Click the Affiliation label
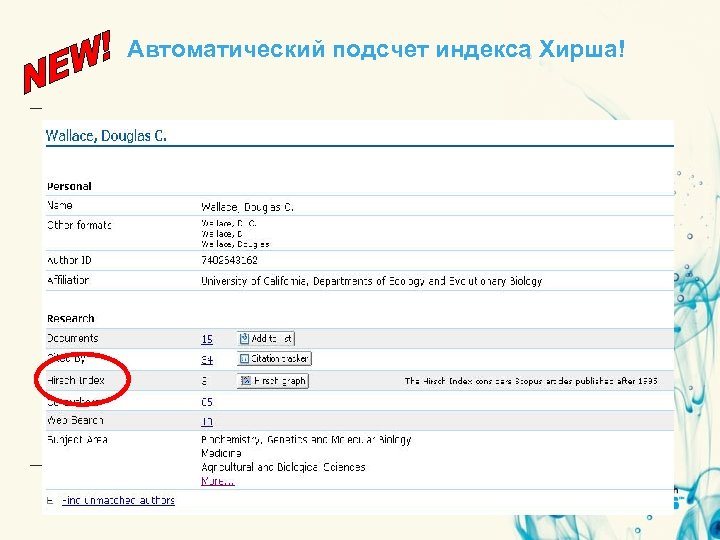This screenshot has width=720, height=540. pyautogui.click(x=68, y=280)
